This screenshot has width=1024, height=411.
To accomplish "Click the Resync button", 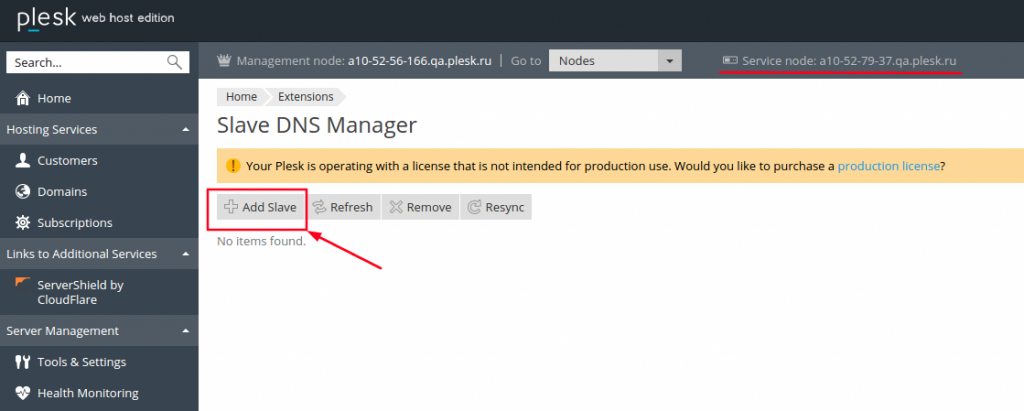I will pos(496,207).
